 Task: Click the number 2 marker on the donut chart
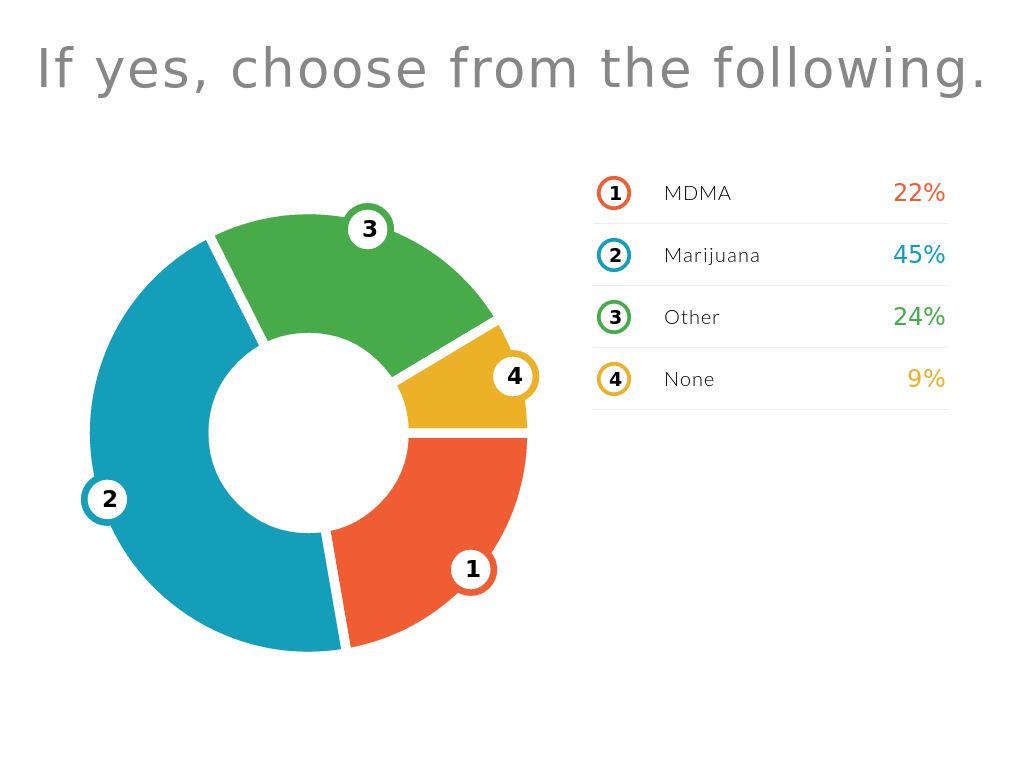[x=107, y=499]
